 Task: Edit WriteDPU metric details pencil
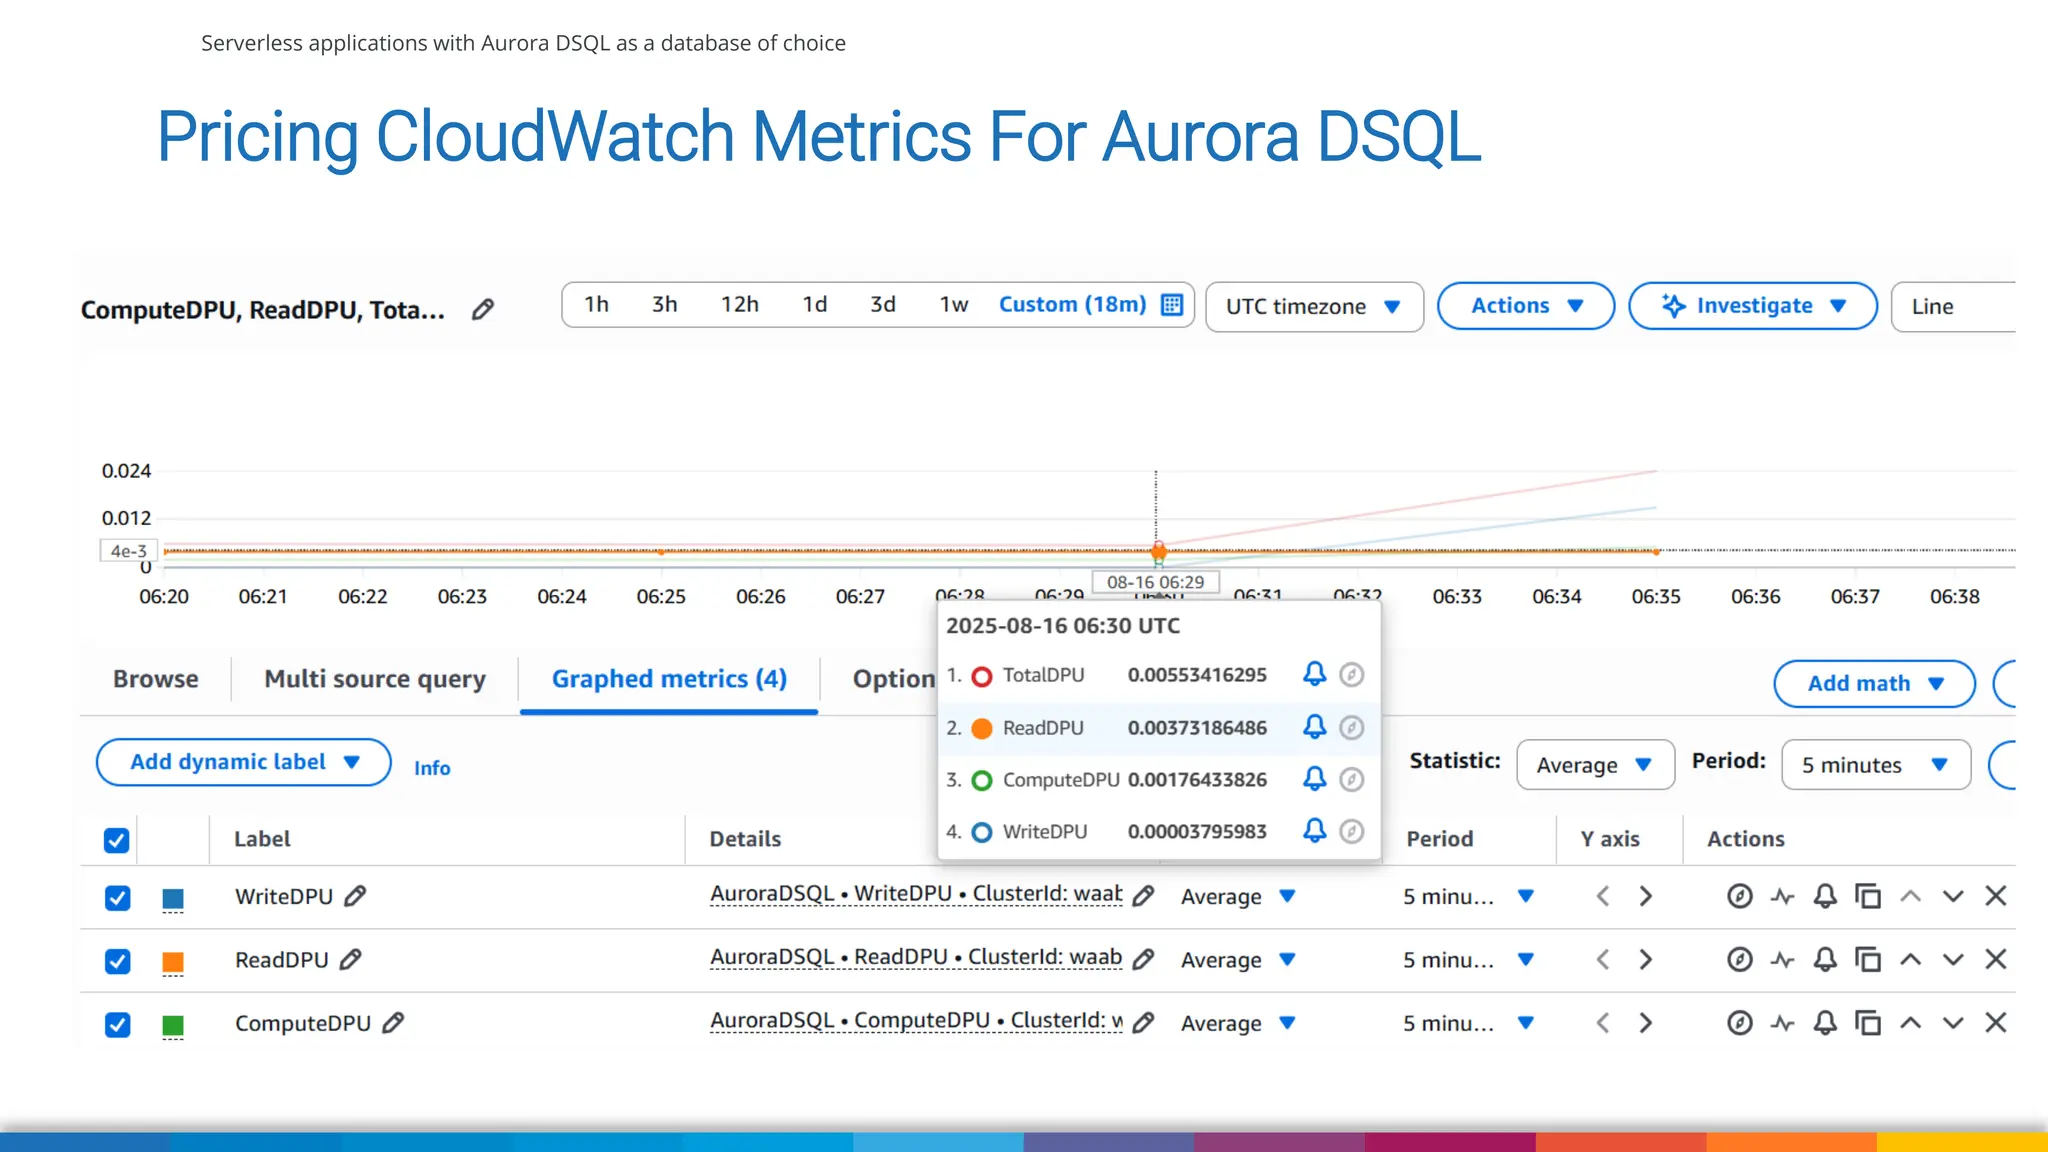[1143, 896]
